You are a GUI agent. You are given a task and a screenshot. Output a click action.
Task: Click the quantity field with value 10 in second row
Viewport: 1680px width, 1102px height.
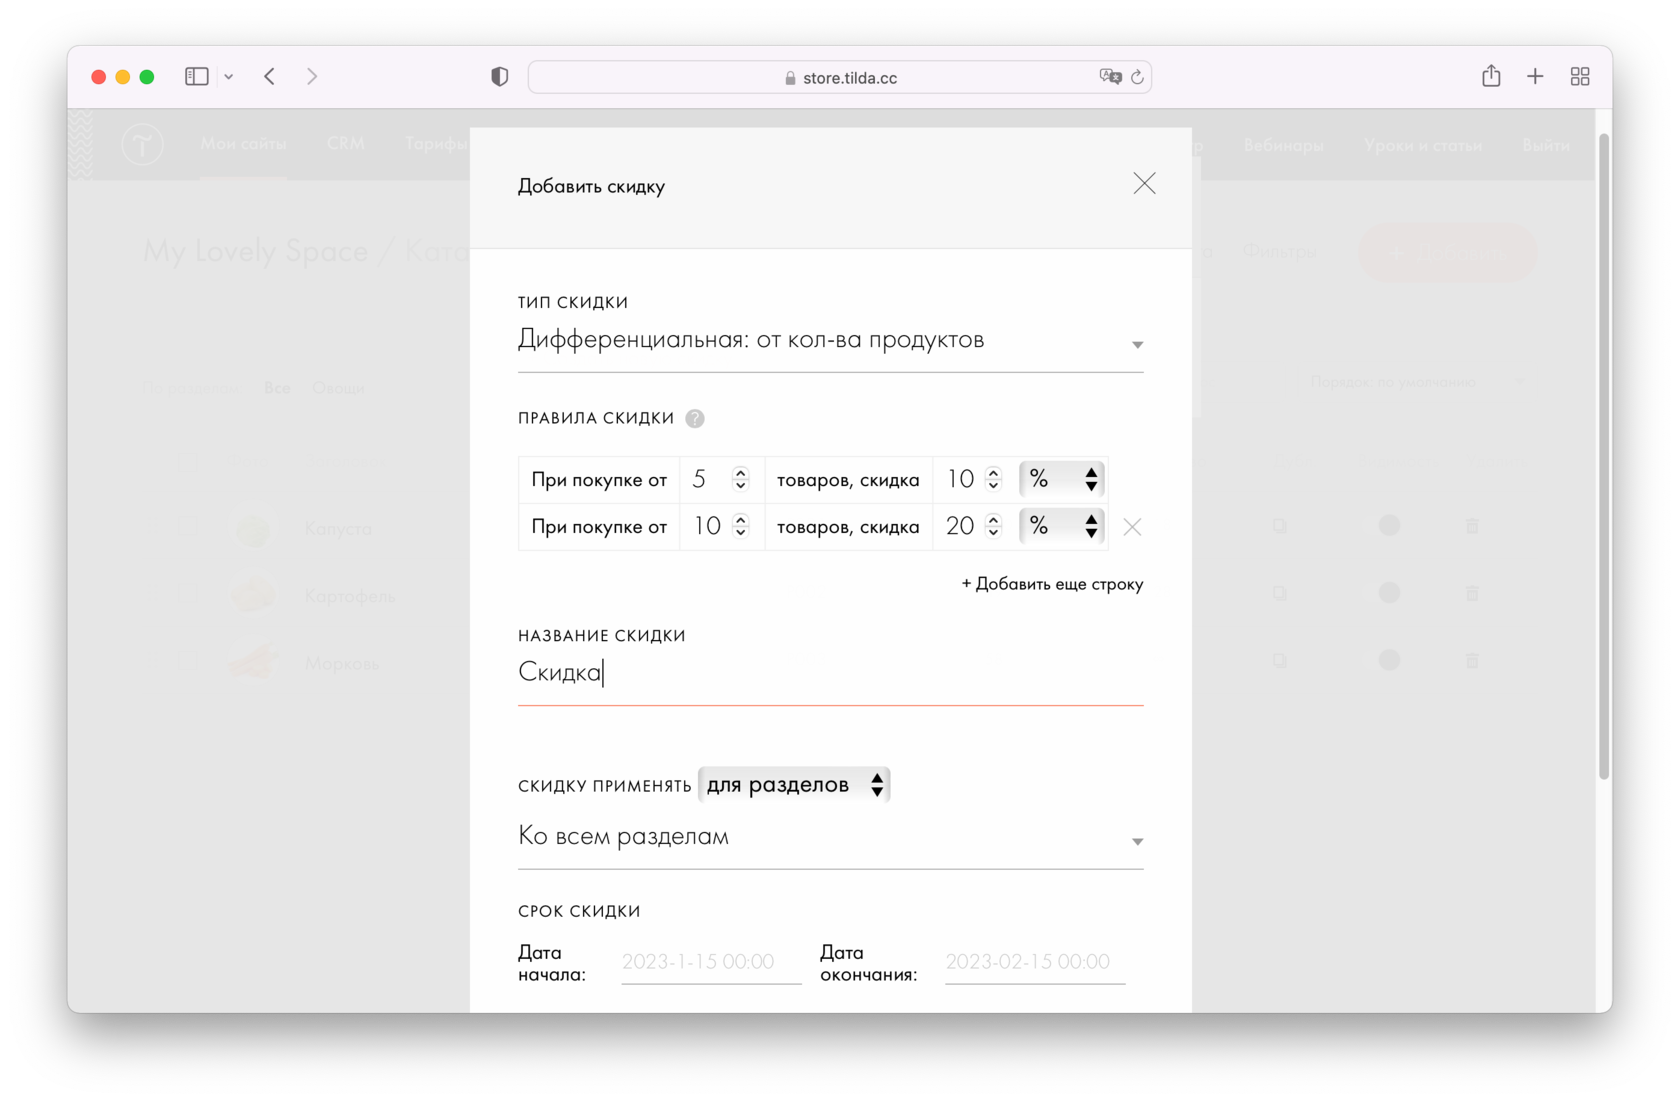(x=706, y=527)
